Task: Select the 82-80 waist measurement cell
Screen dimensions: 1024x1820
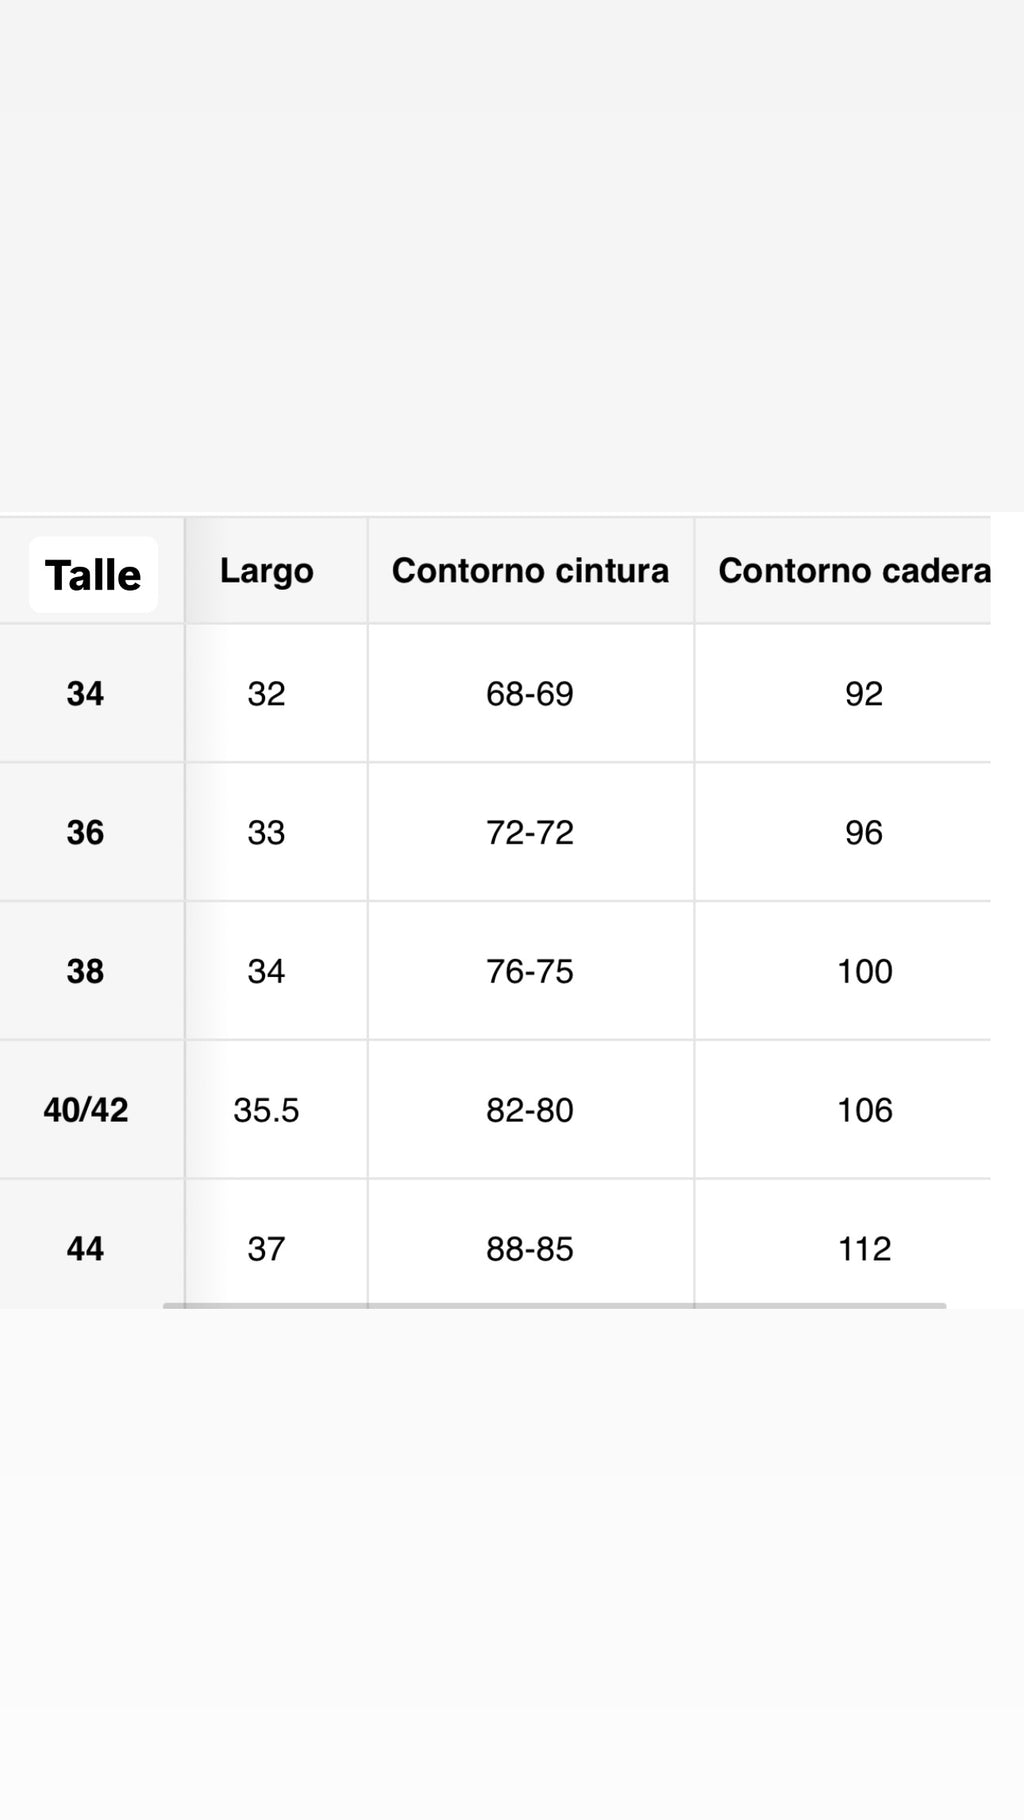Action: coord(530,1110)
